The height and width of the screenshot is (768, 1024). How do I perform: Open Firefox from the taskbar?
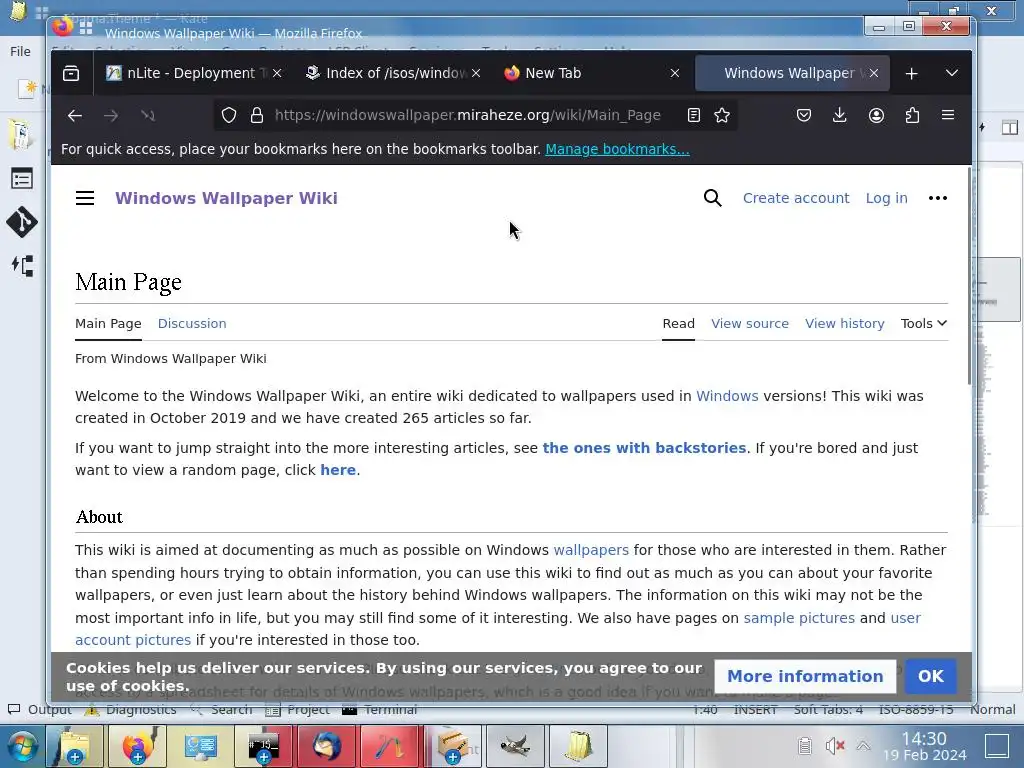pos(137,746)
